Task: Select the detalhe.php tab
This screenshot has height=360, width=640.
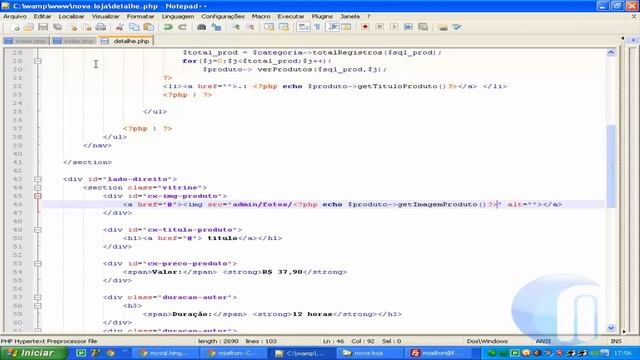Action: 127,41
